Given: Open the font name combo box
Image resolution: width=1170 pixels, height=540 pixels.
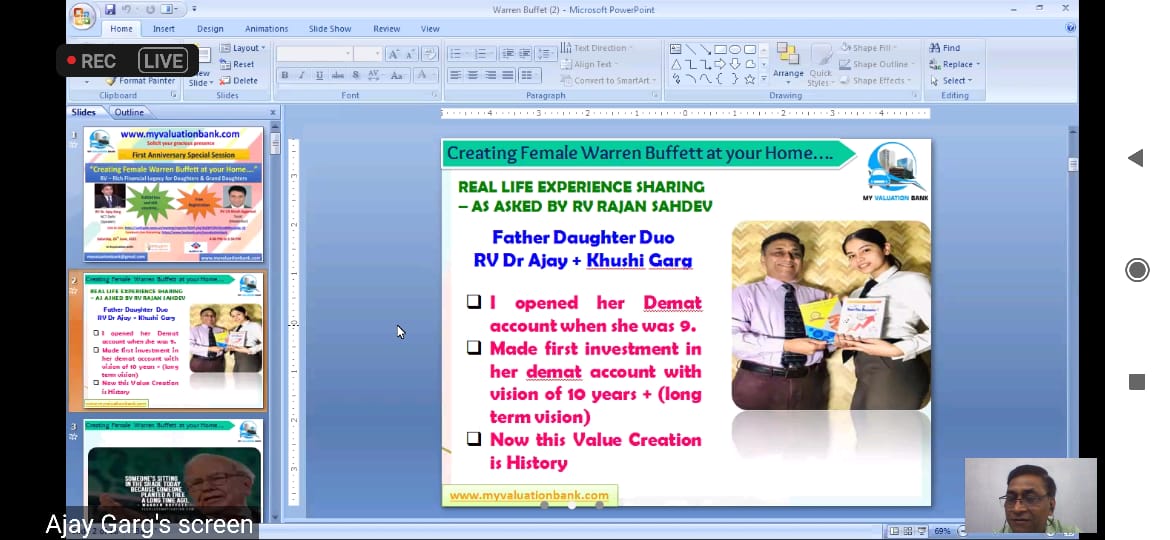Looking at the screenshot, I should pos(314,54).
